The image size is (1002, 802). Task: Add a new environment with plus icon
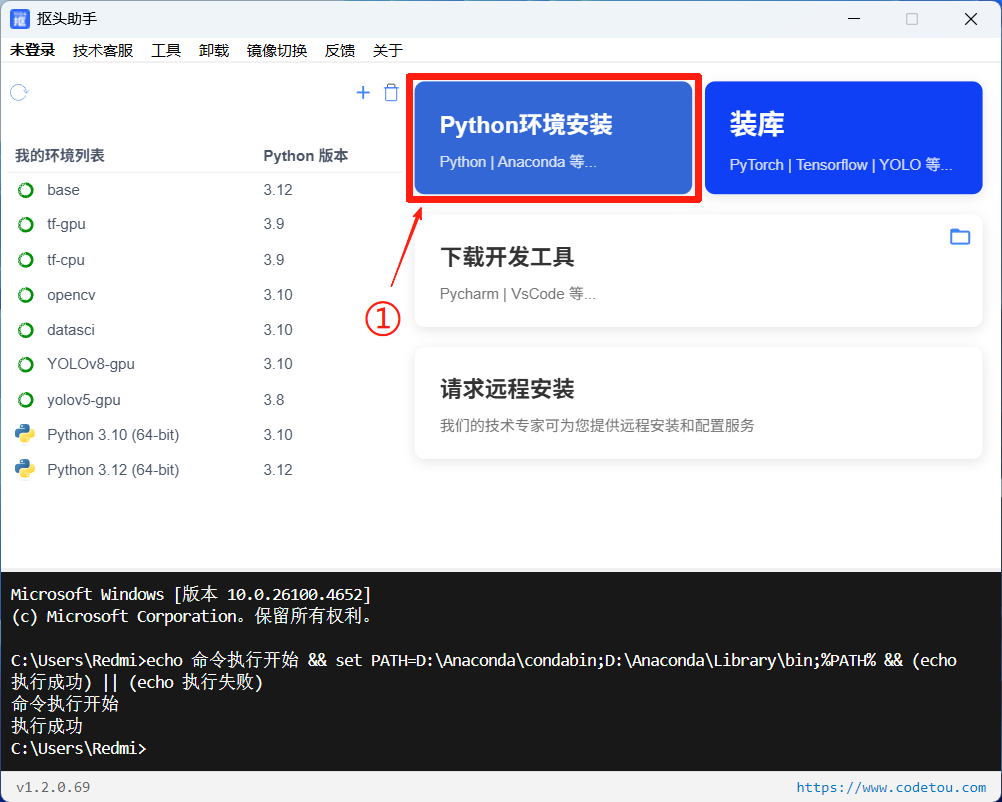click(363, 93)
